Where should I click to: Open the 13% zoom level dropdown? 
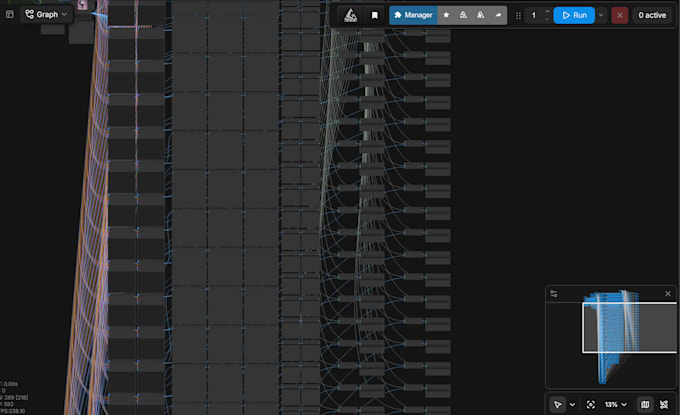(616, 405)
